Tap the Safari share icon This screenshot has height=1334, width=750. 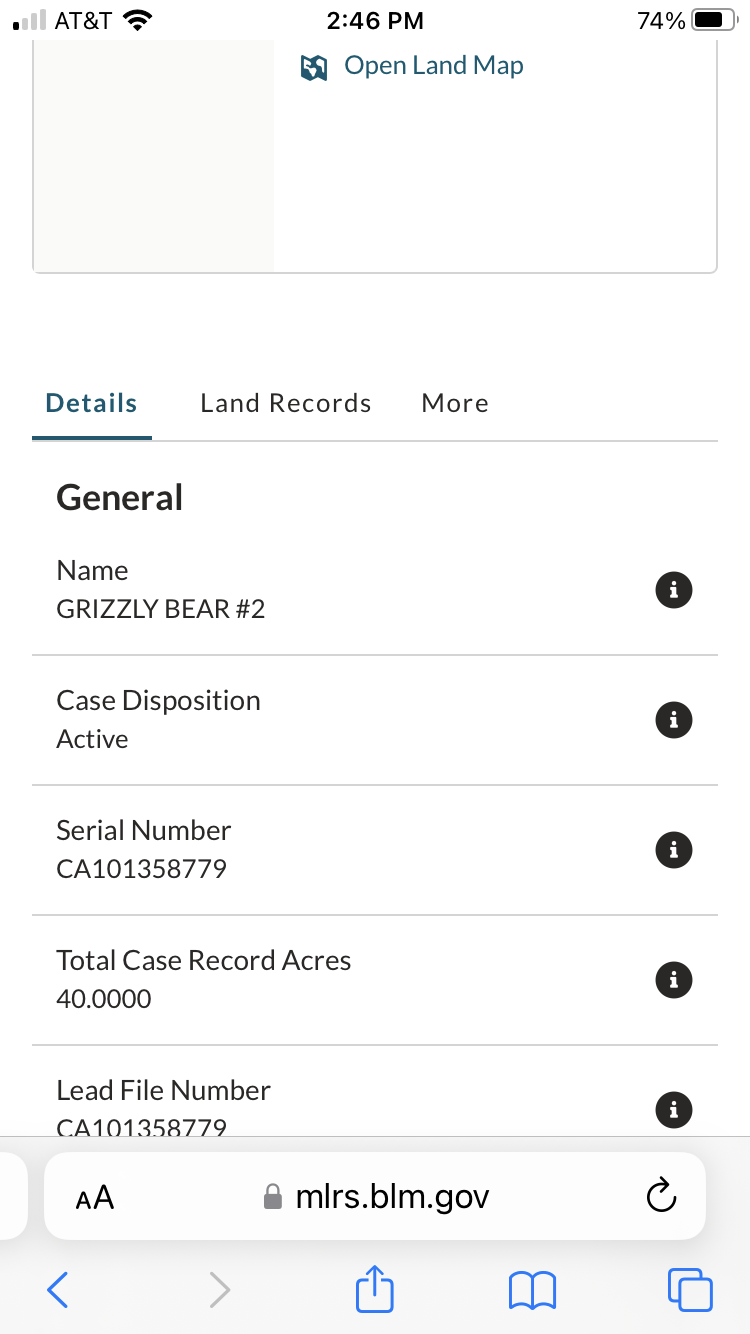tap(375, 1290)
